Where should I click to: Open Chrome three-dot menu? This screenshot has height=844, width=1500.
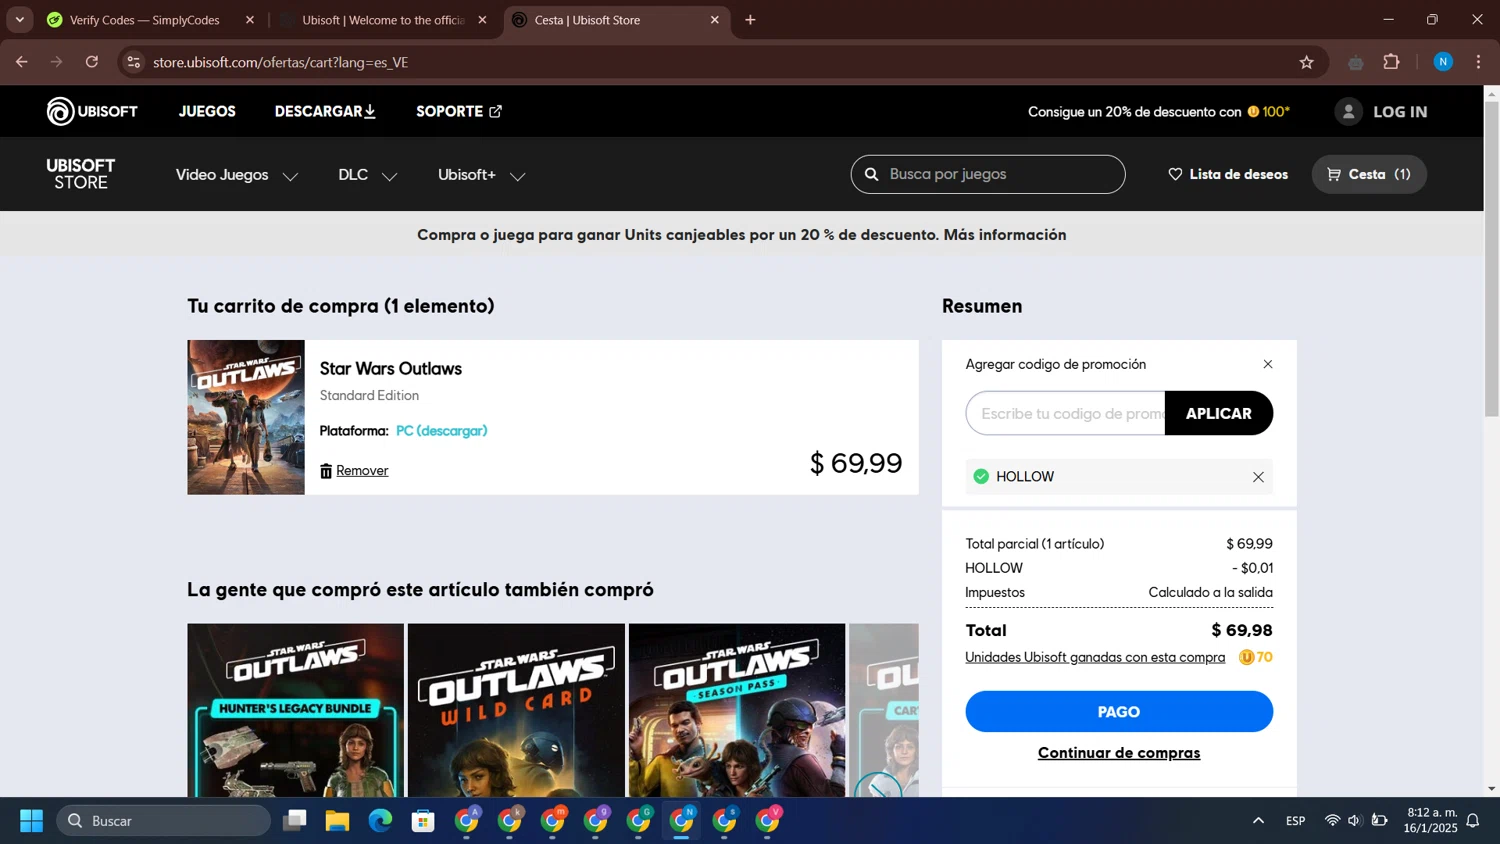pyautogui.click(x=1478, y=62)
